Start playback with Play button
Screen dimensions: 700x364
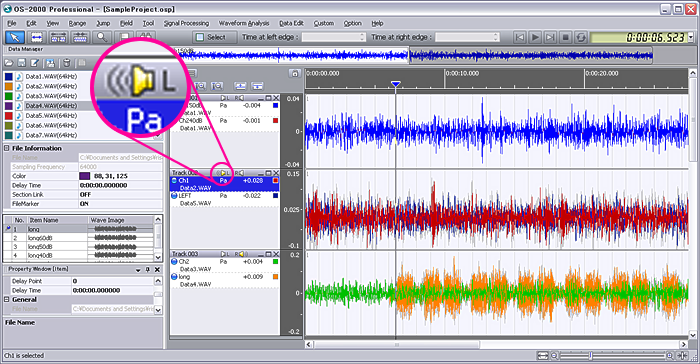tap(535, 38)
